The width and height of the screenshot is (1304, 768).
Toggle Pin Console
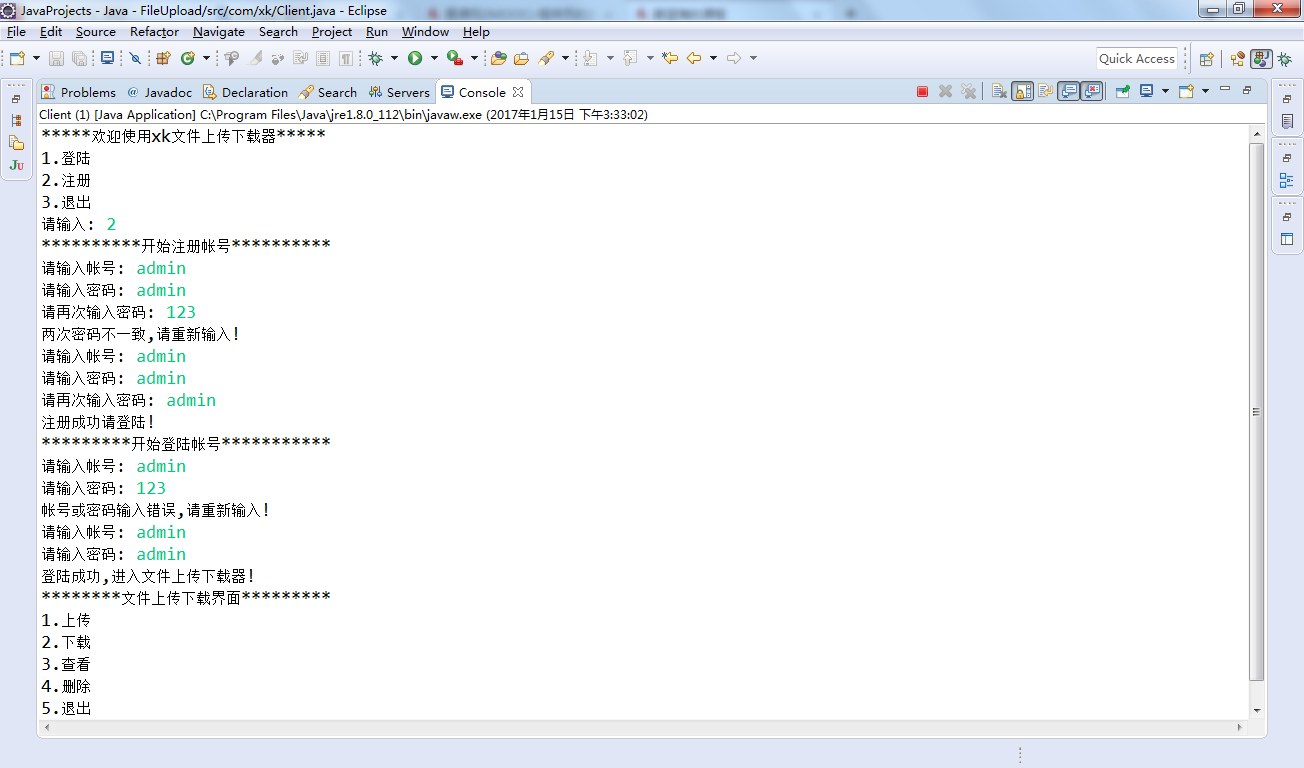coord(1122,91)
